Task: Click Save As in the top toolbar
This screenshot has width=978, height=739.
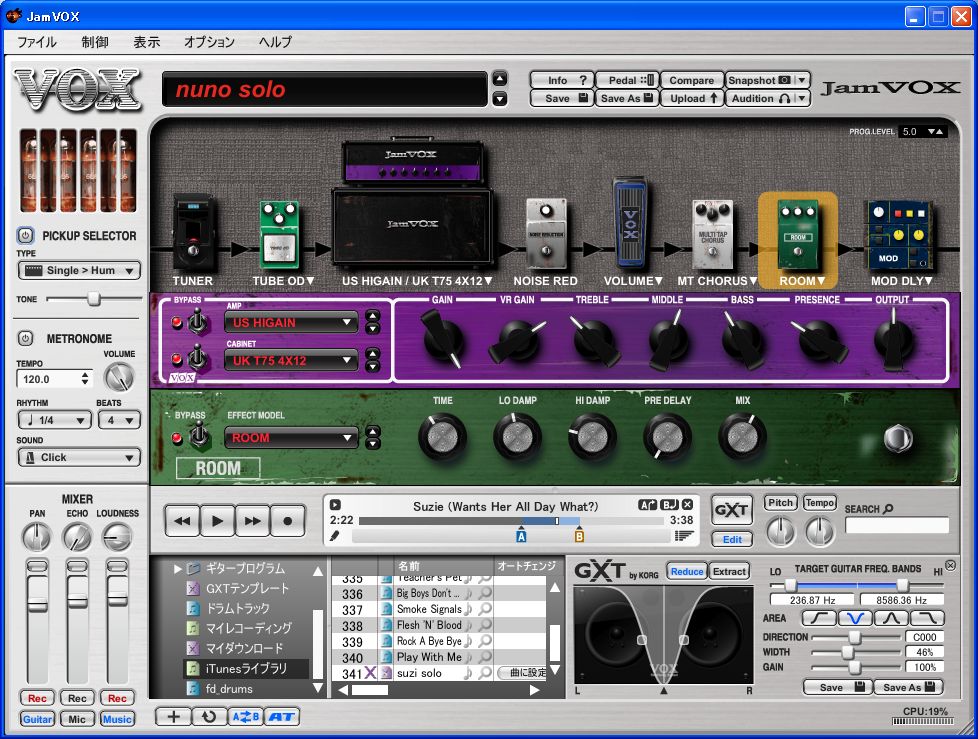Action: coord(627,99)
